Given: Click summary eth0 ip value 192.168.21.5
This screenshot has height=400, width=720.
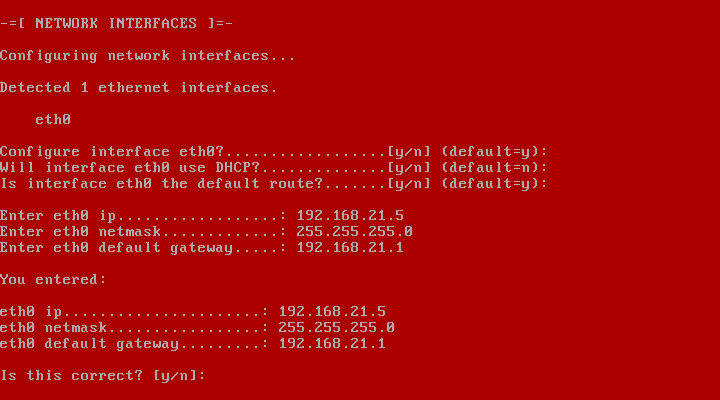Looking at the screenshot, I should pos(332,312).
